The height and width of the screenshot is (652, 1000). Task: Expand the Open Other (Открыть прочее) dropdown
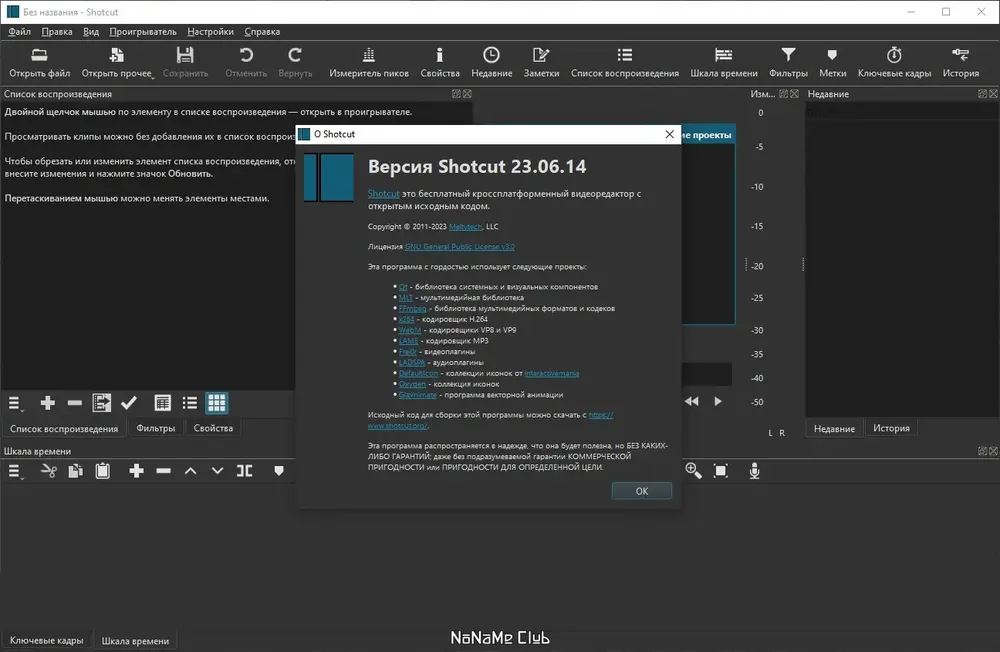point(117,63)
